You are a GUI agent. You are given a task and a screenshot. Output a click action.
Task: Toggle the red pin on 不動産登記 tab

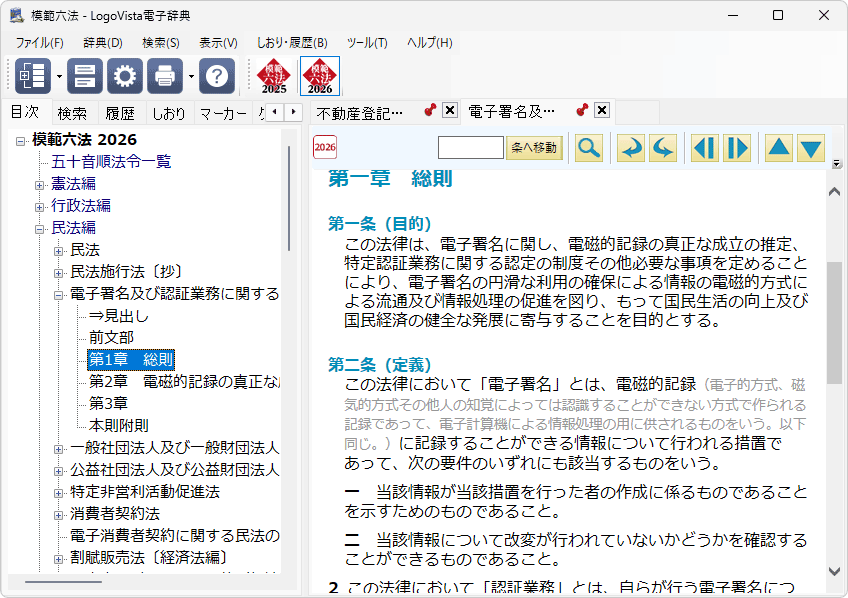click(430, 111)
